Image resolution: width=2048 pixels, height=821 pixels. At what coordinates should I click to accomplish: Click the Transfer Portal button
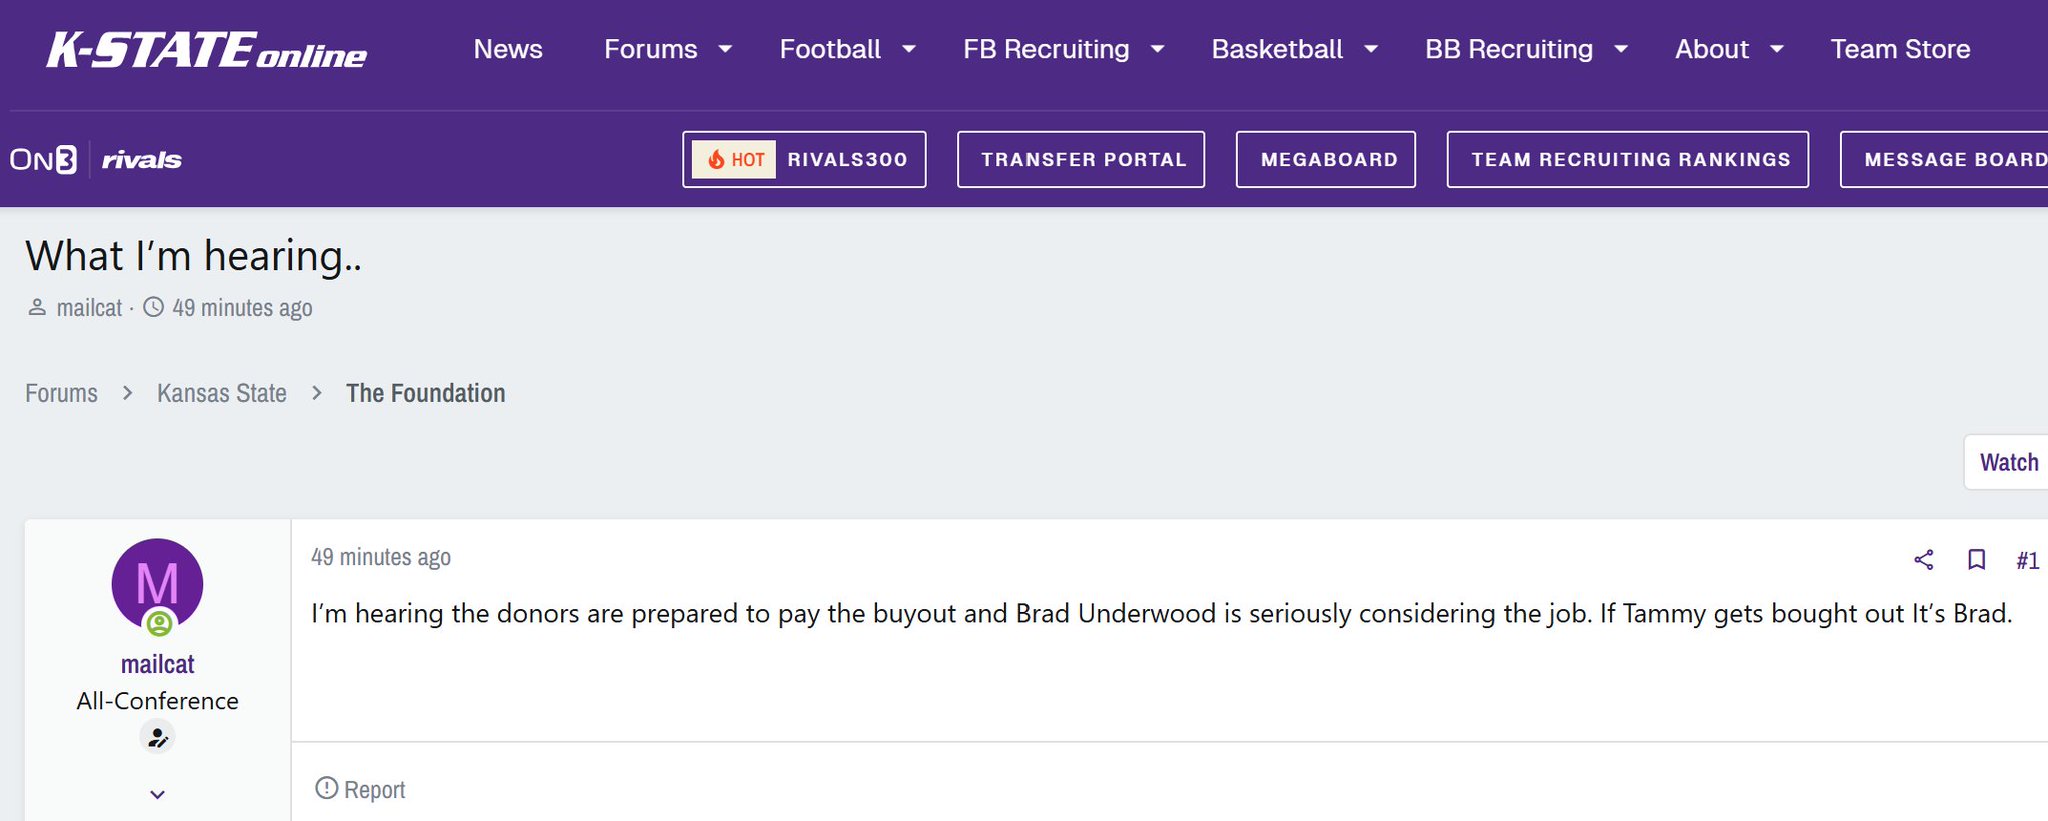[x=1081, y=160]
